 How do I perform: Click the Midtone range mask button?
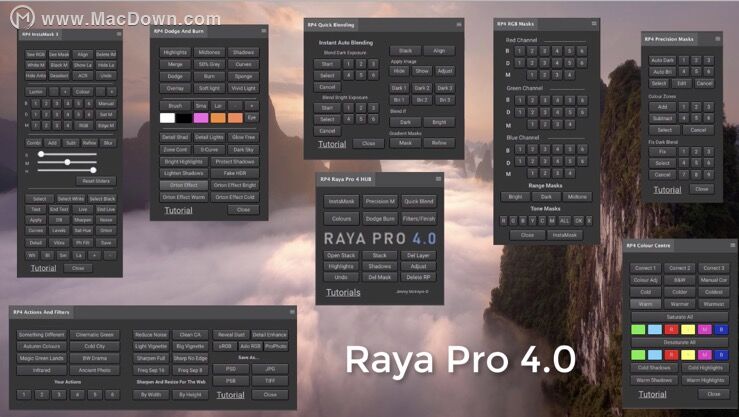pos(577,197)
